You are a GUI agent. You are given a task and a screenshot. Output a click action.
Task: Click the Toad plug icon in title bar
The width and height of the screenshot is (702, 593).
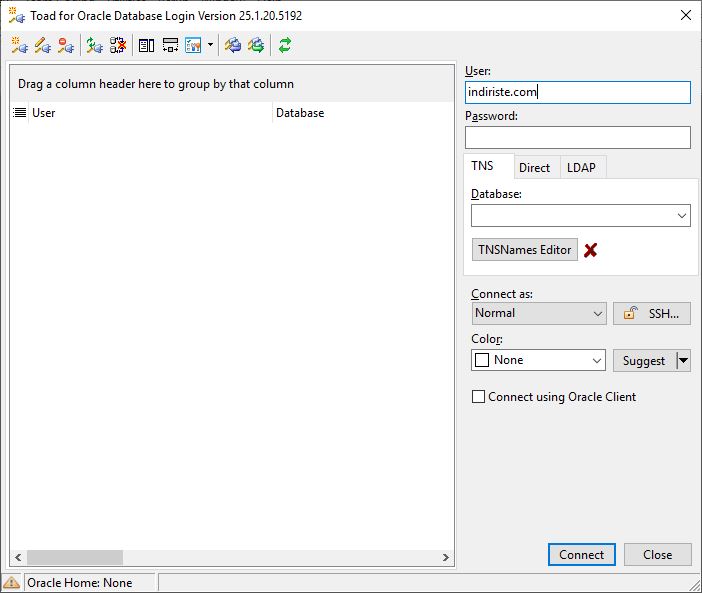pyautogui.click(x=17, y=16)
